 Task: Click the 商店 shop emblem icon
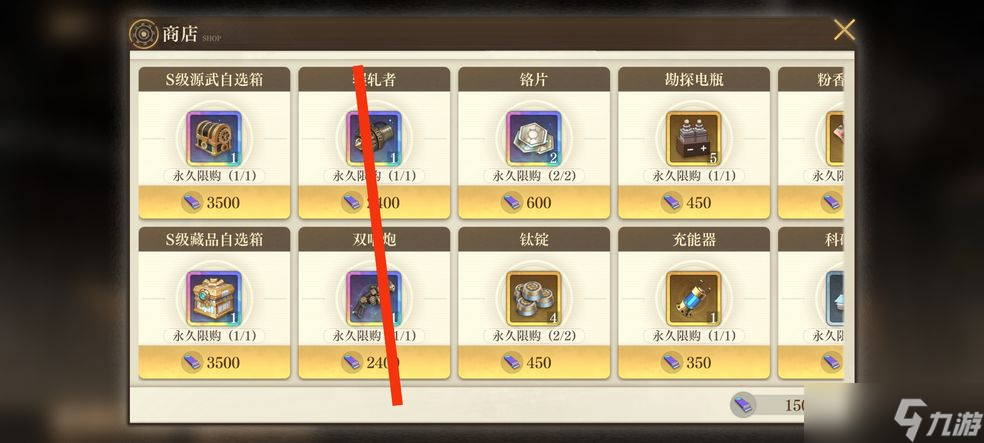tap(144, 34)
